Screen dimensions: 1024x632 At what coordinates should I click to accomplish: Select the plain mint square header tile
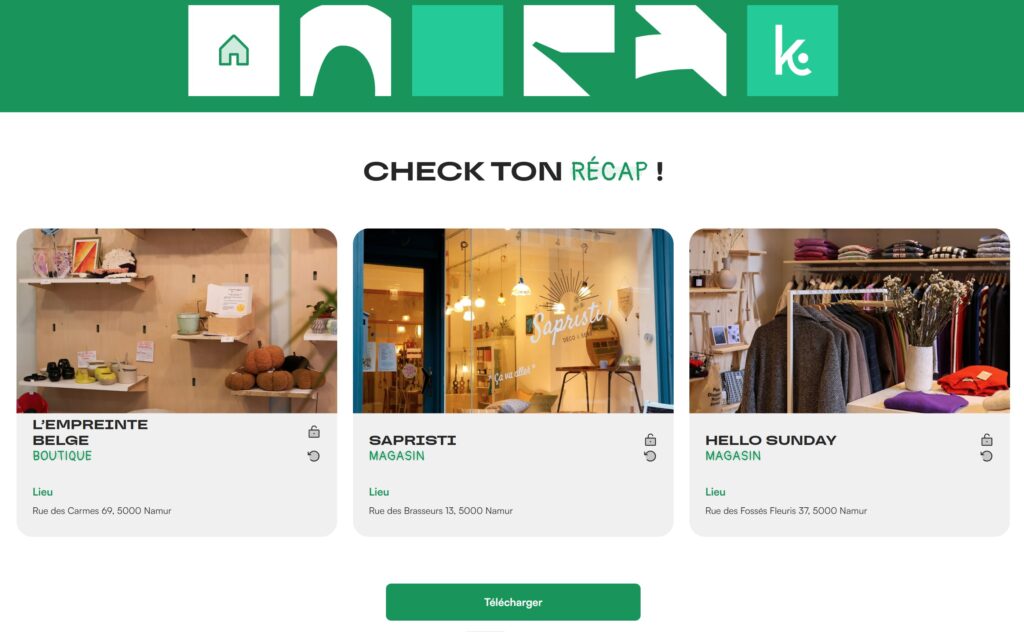pos(457,51)
